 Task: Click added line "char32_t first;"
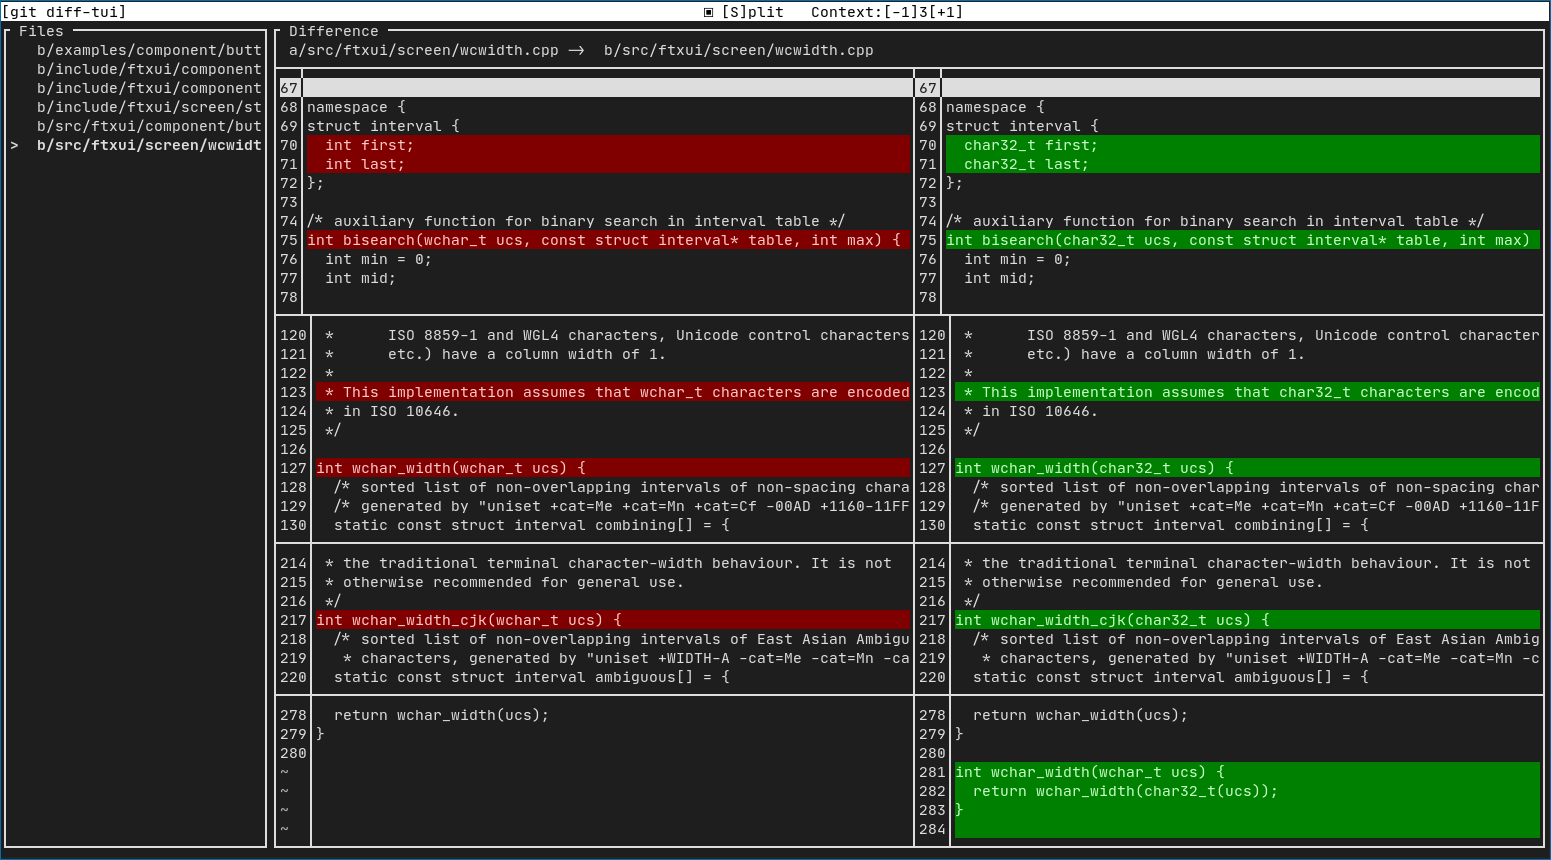(x=1243, y=145)
